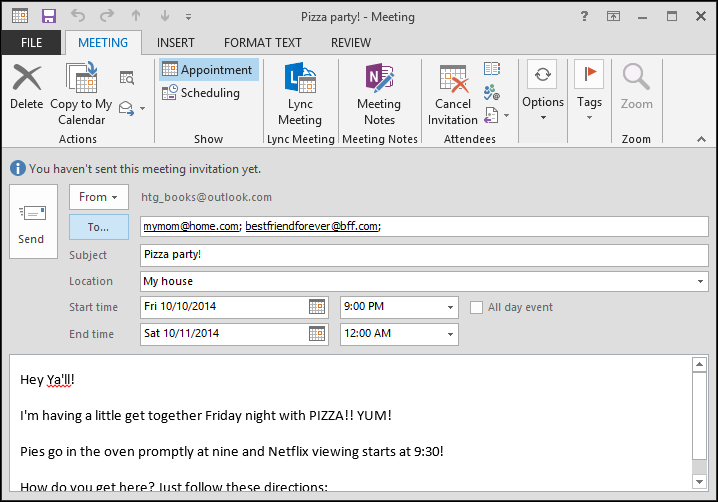Viewport: 718px width, 502px height.
Task: Click the Check Names icon in Attendees
Action: 492,92
